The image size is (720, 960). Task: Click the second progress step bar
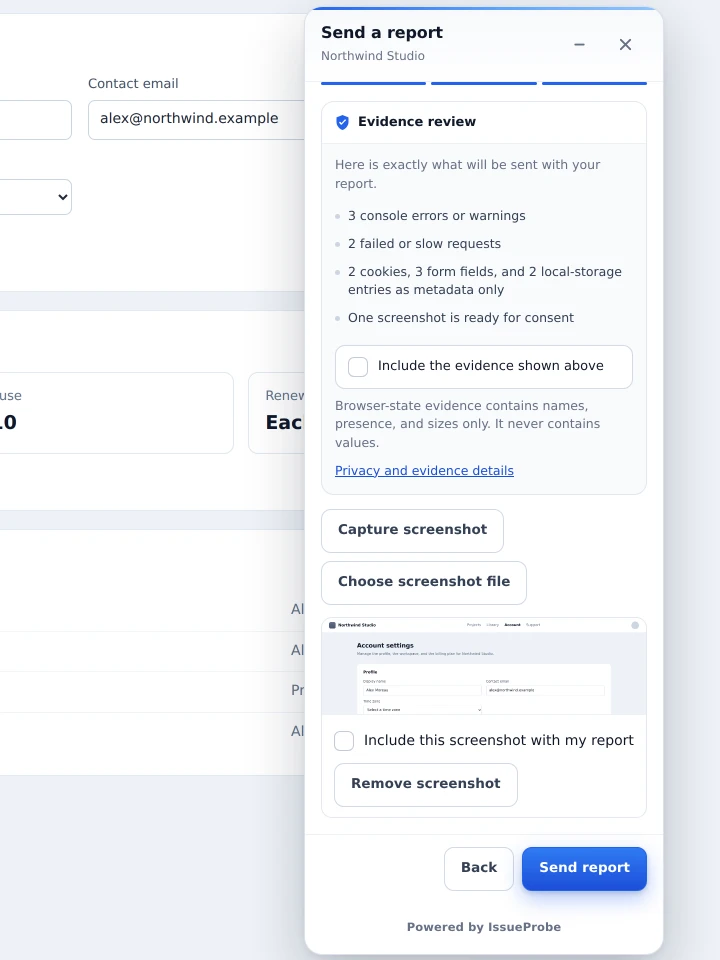coord(484,83)
